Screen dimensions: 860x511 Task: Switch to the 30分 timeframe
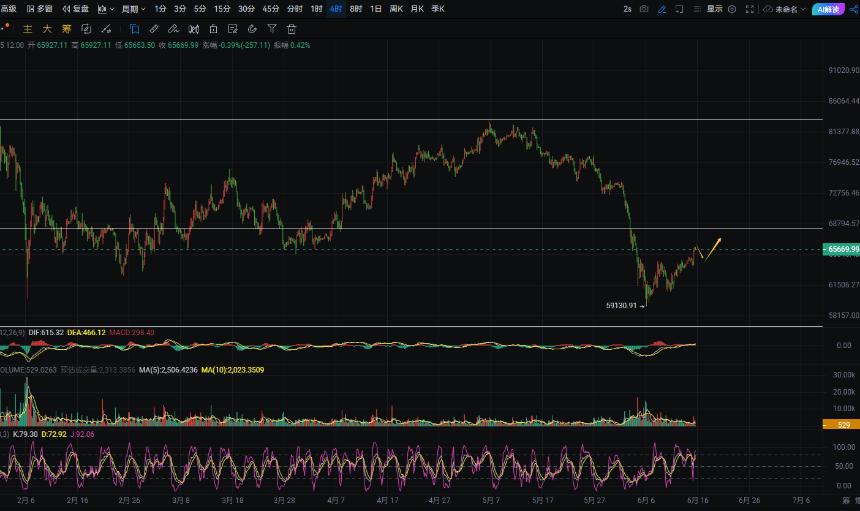tap(246, 9)
